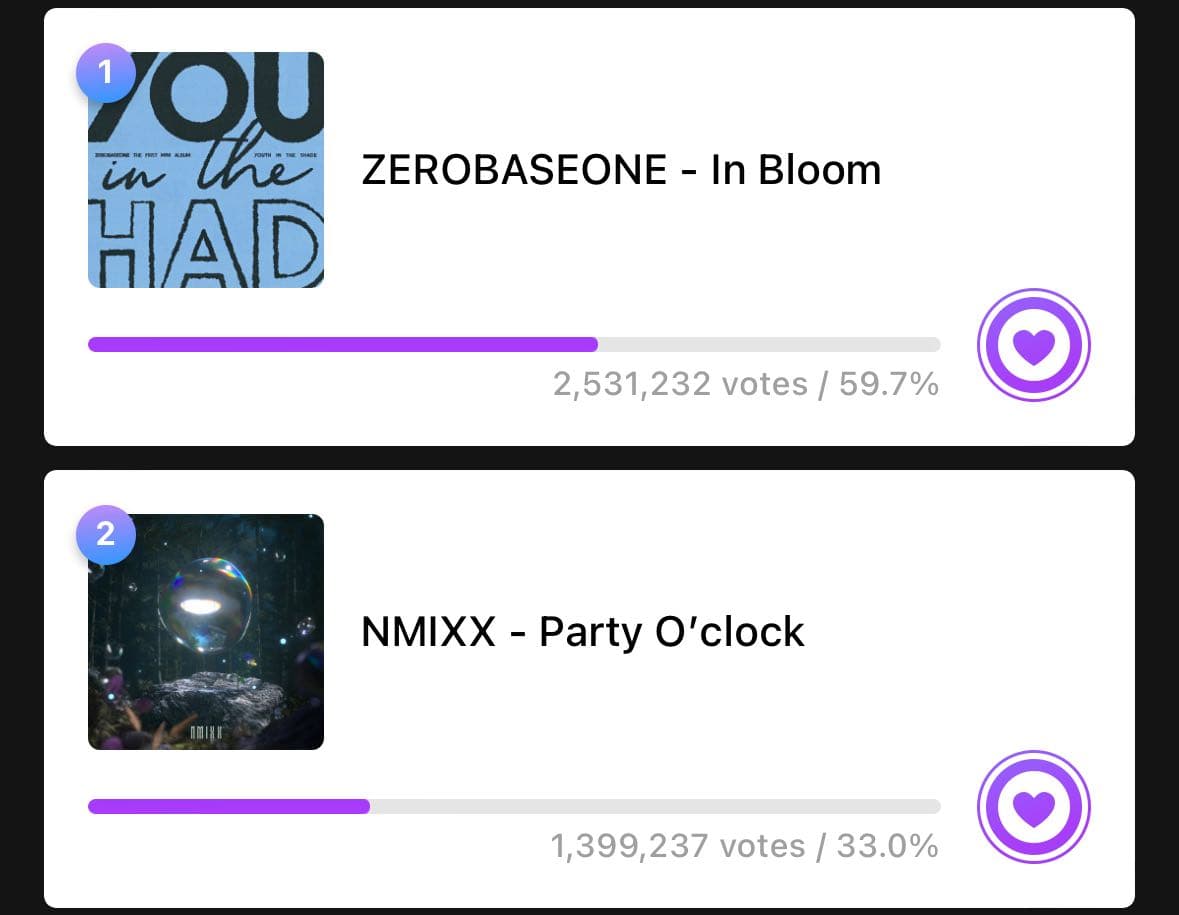
Task: Click the purple filled part of ZEROBASEONE's vote bar
Action: [342, 345]
